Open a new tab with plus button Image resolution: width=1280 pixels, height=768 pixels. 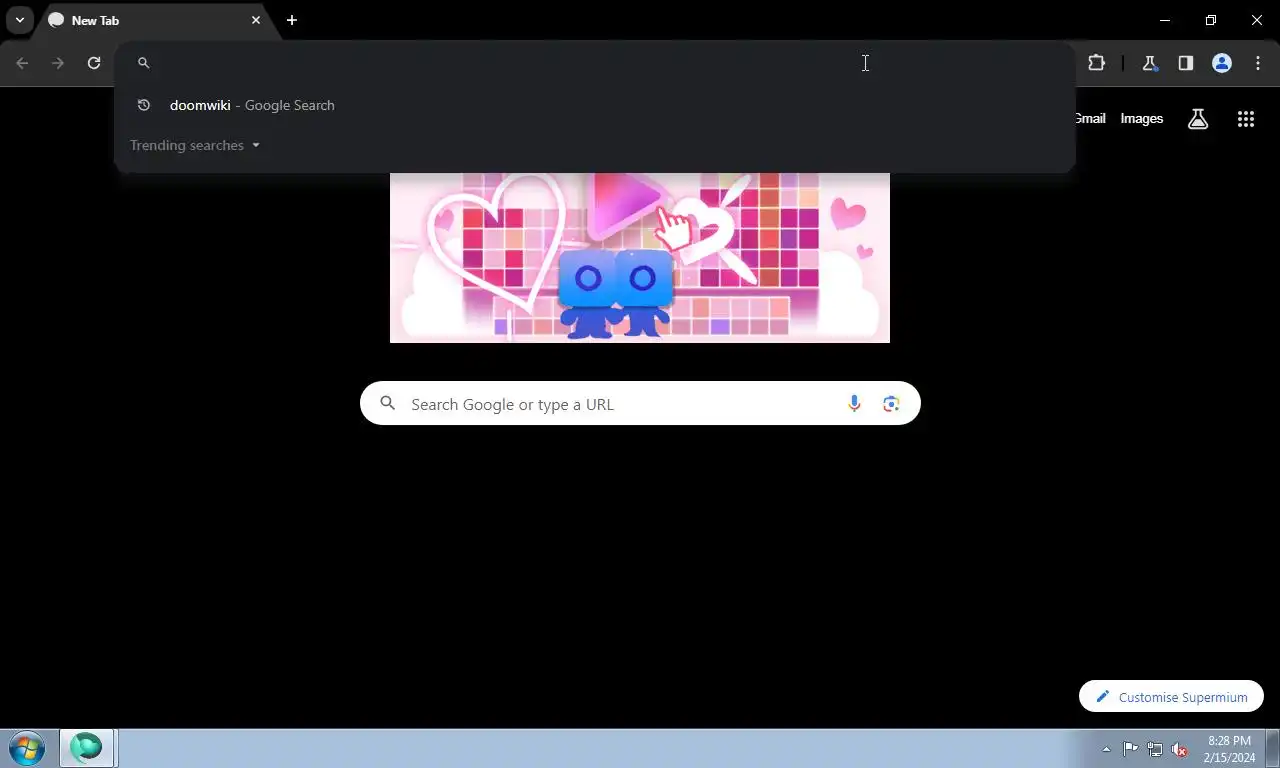point(292,20)
